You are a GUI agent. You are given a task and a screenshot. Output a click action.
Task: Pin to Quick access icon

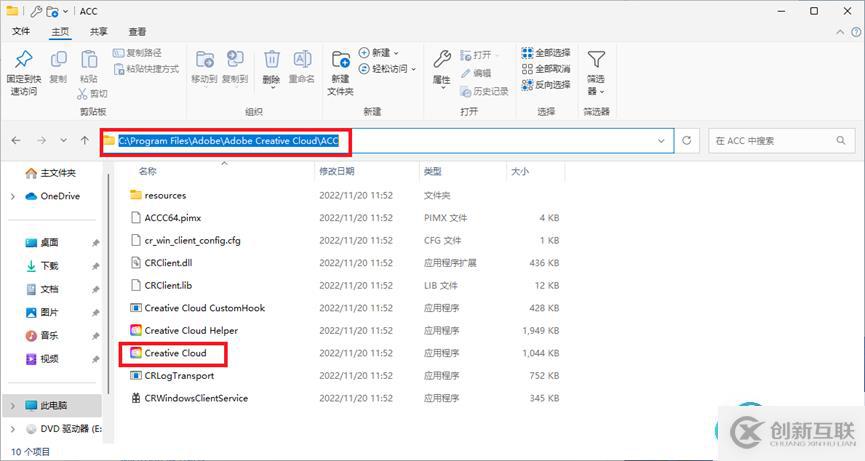(24, 60)
